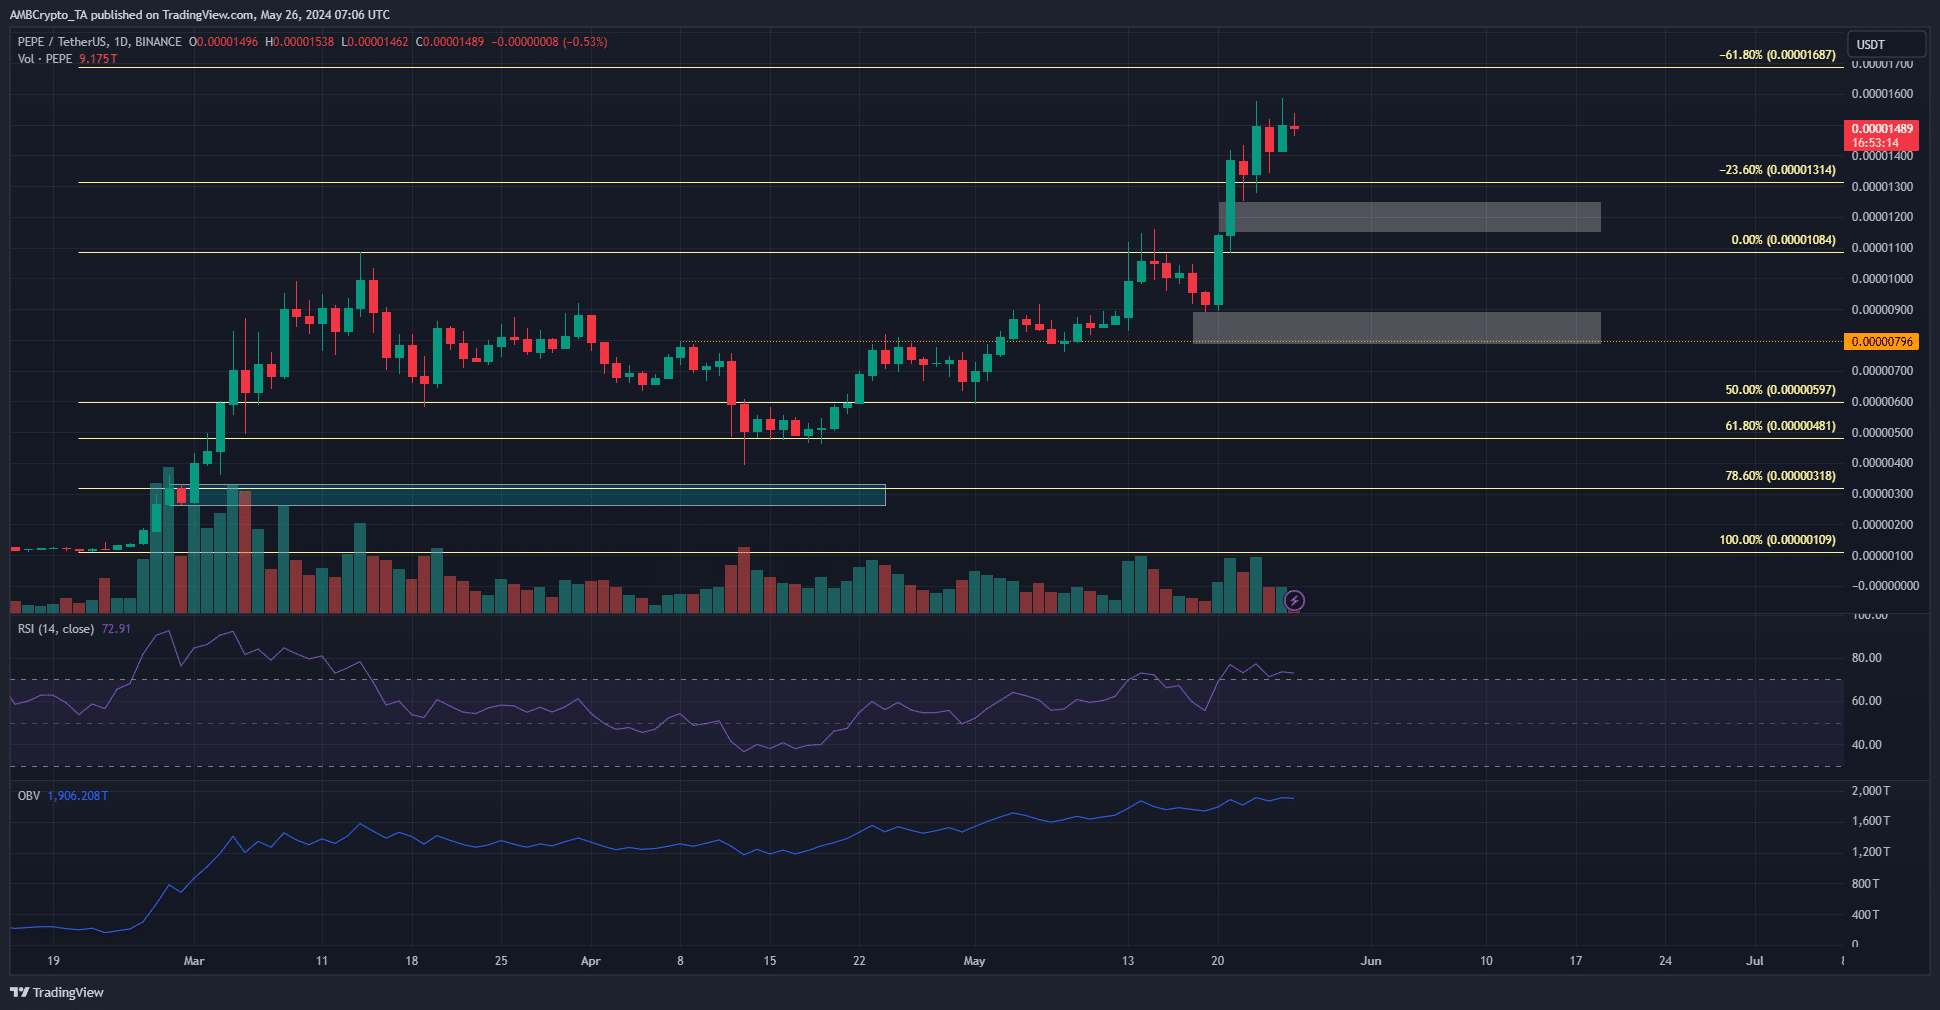This screenshot has height=1010, width=1940.
Task: Click the RSI value 72.91
Action: pos(116,629)
